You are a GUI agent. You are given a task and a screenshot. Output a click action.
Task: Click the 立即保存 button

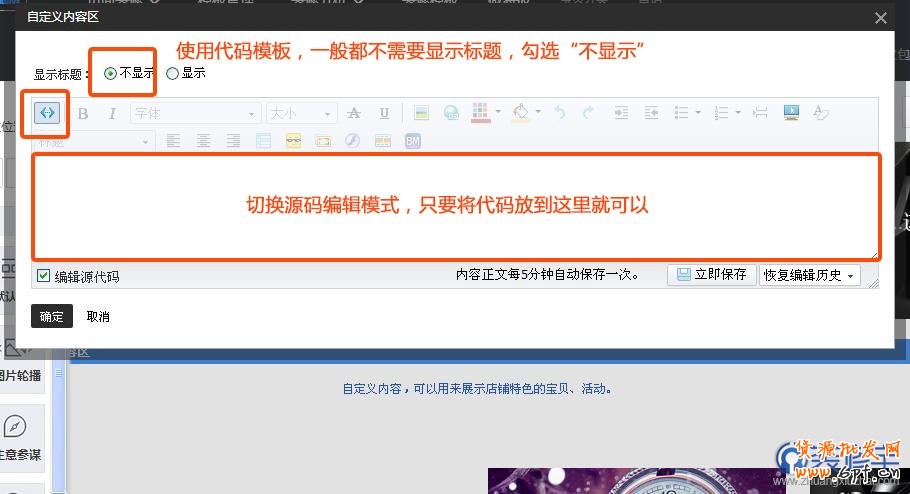(x=712, y=275)
